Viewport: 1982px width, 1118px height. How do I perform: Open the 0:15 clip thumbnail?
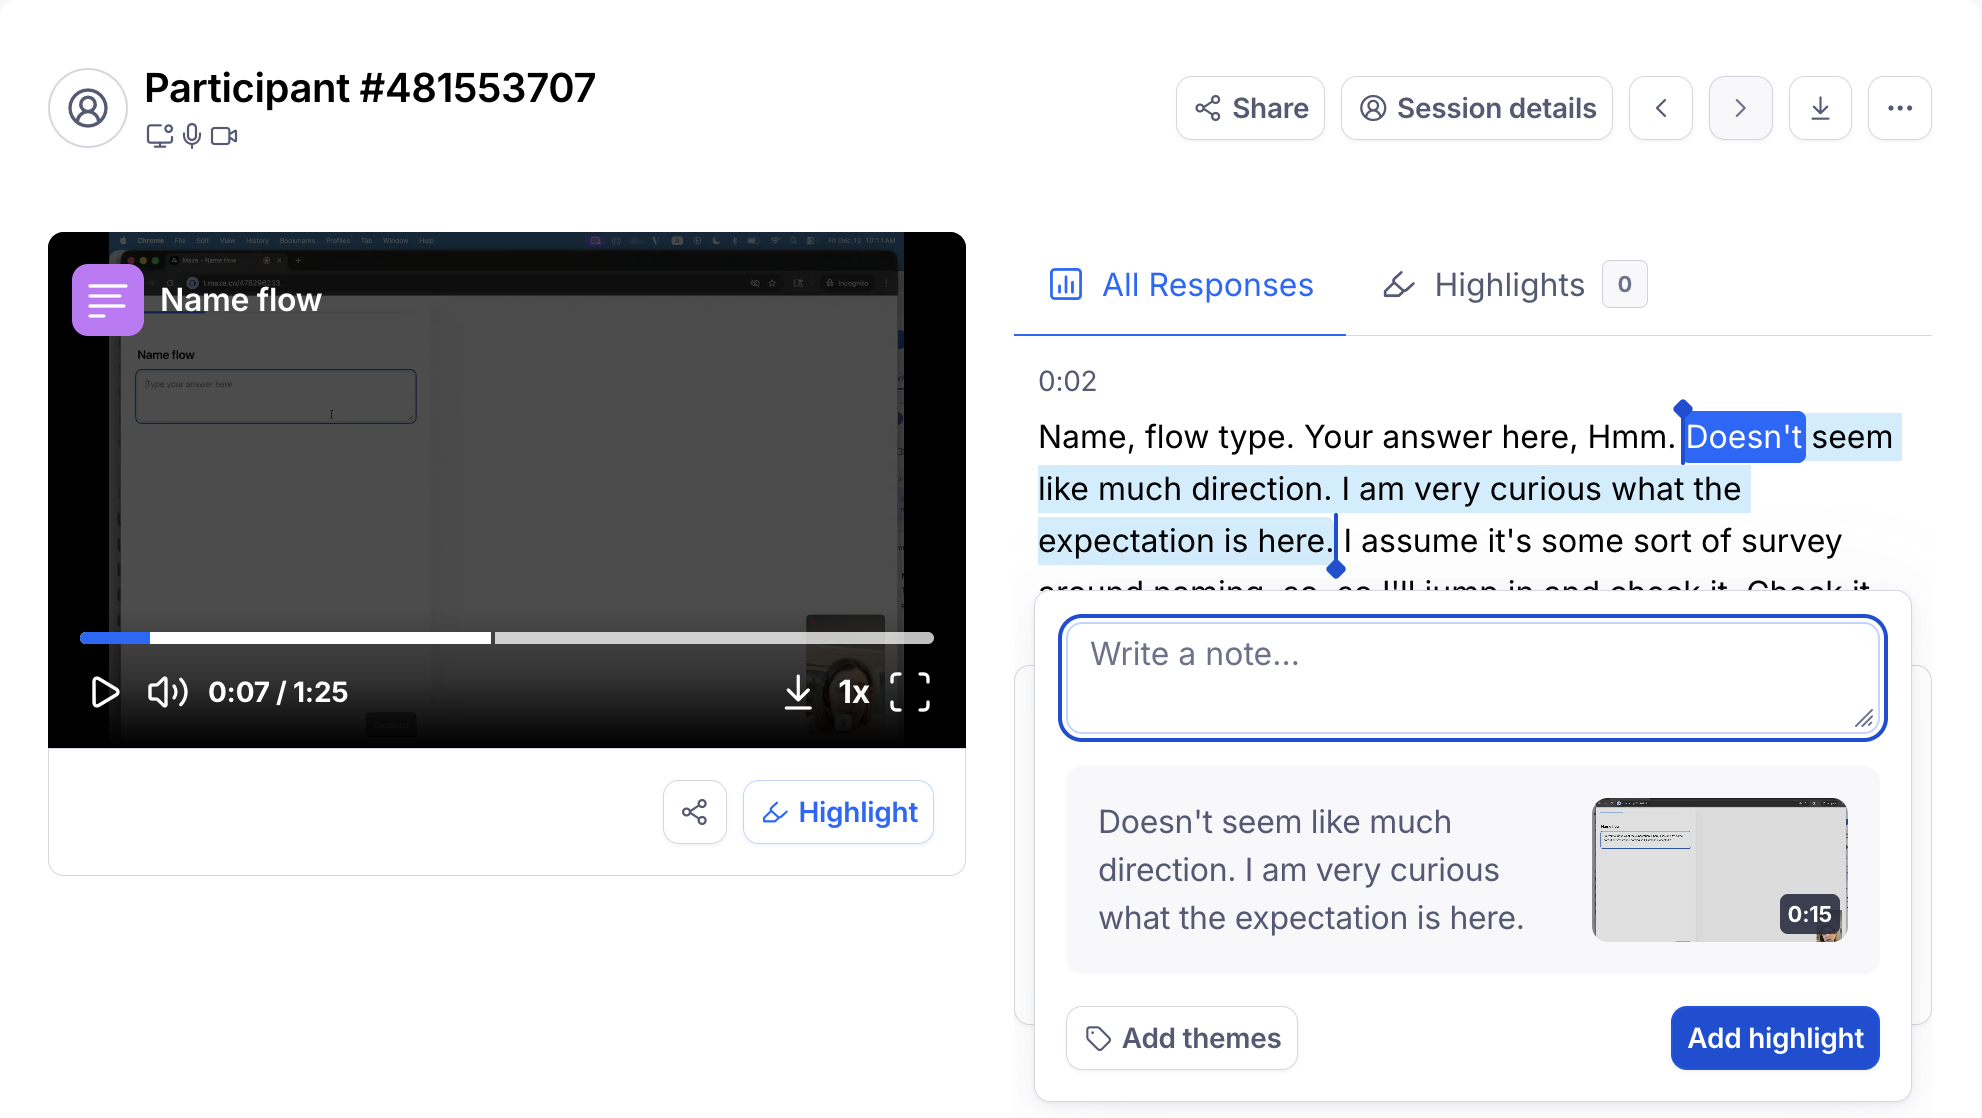click(1718, 869)
